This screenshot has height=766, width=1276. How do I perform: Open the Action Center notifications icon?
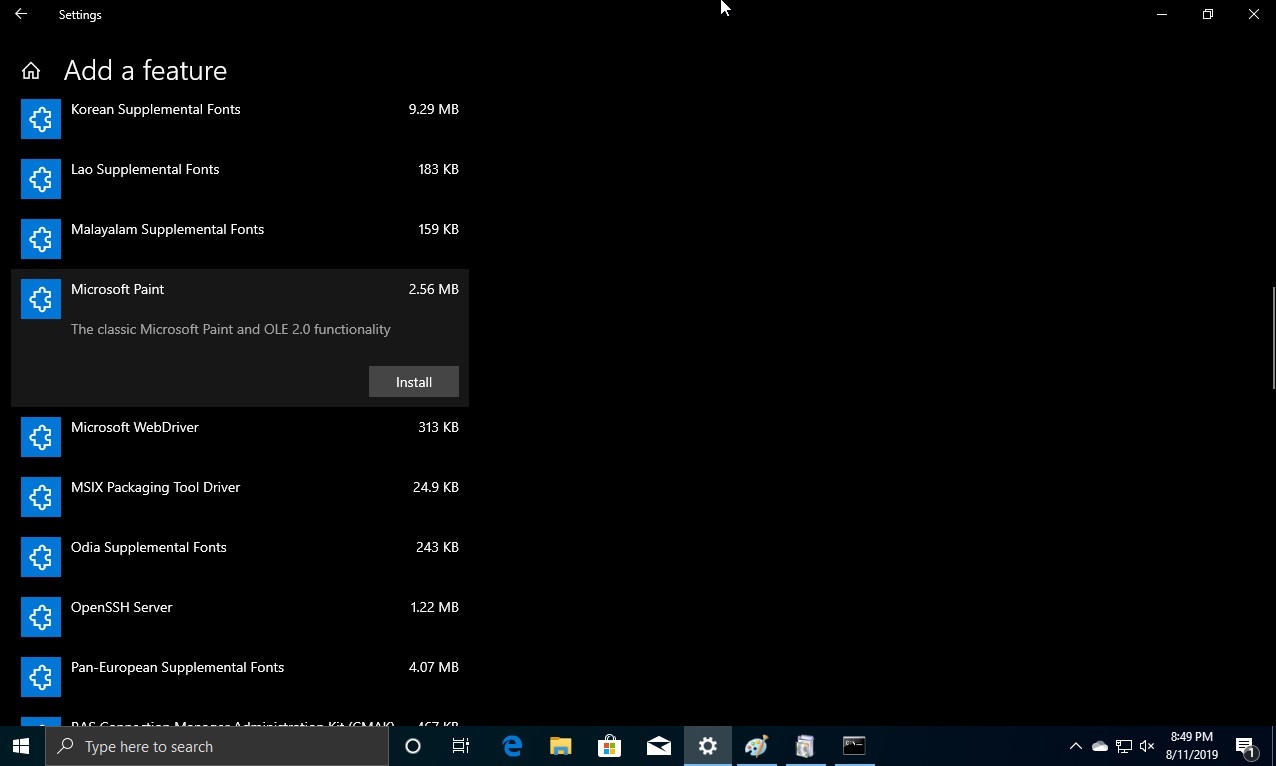pos(1247,746)
